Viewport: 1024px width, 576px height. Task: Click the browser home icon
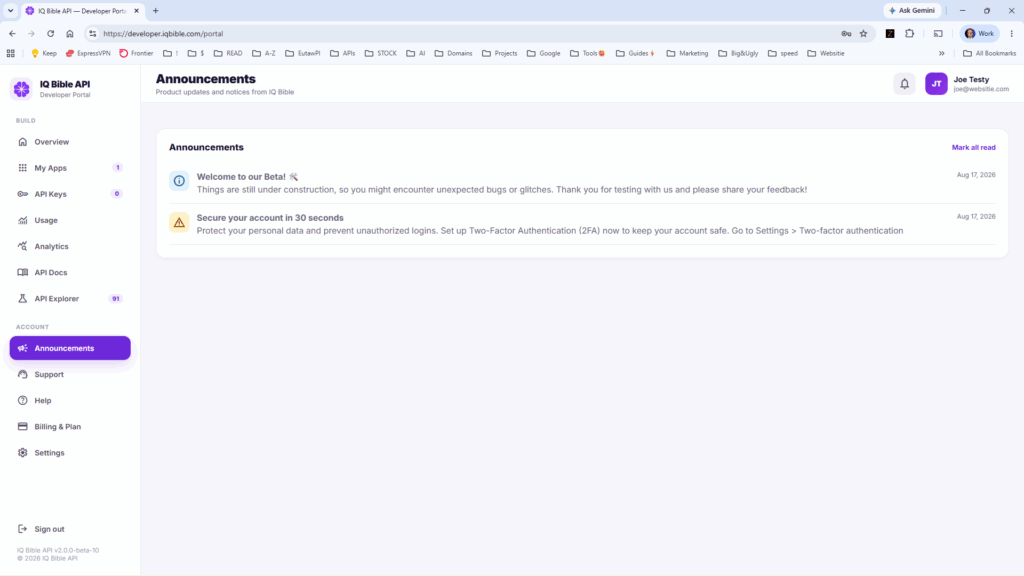[70, 33]
